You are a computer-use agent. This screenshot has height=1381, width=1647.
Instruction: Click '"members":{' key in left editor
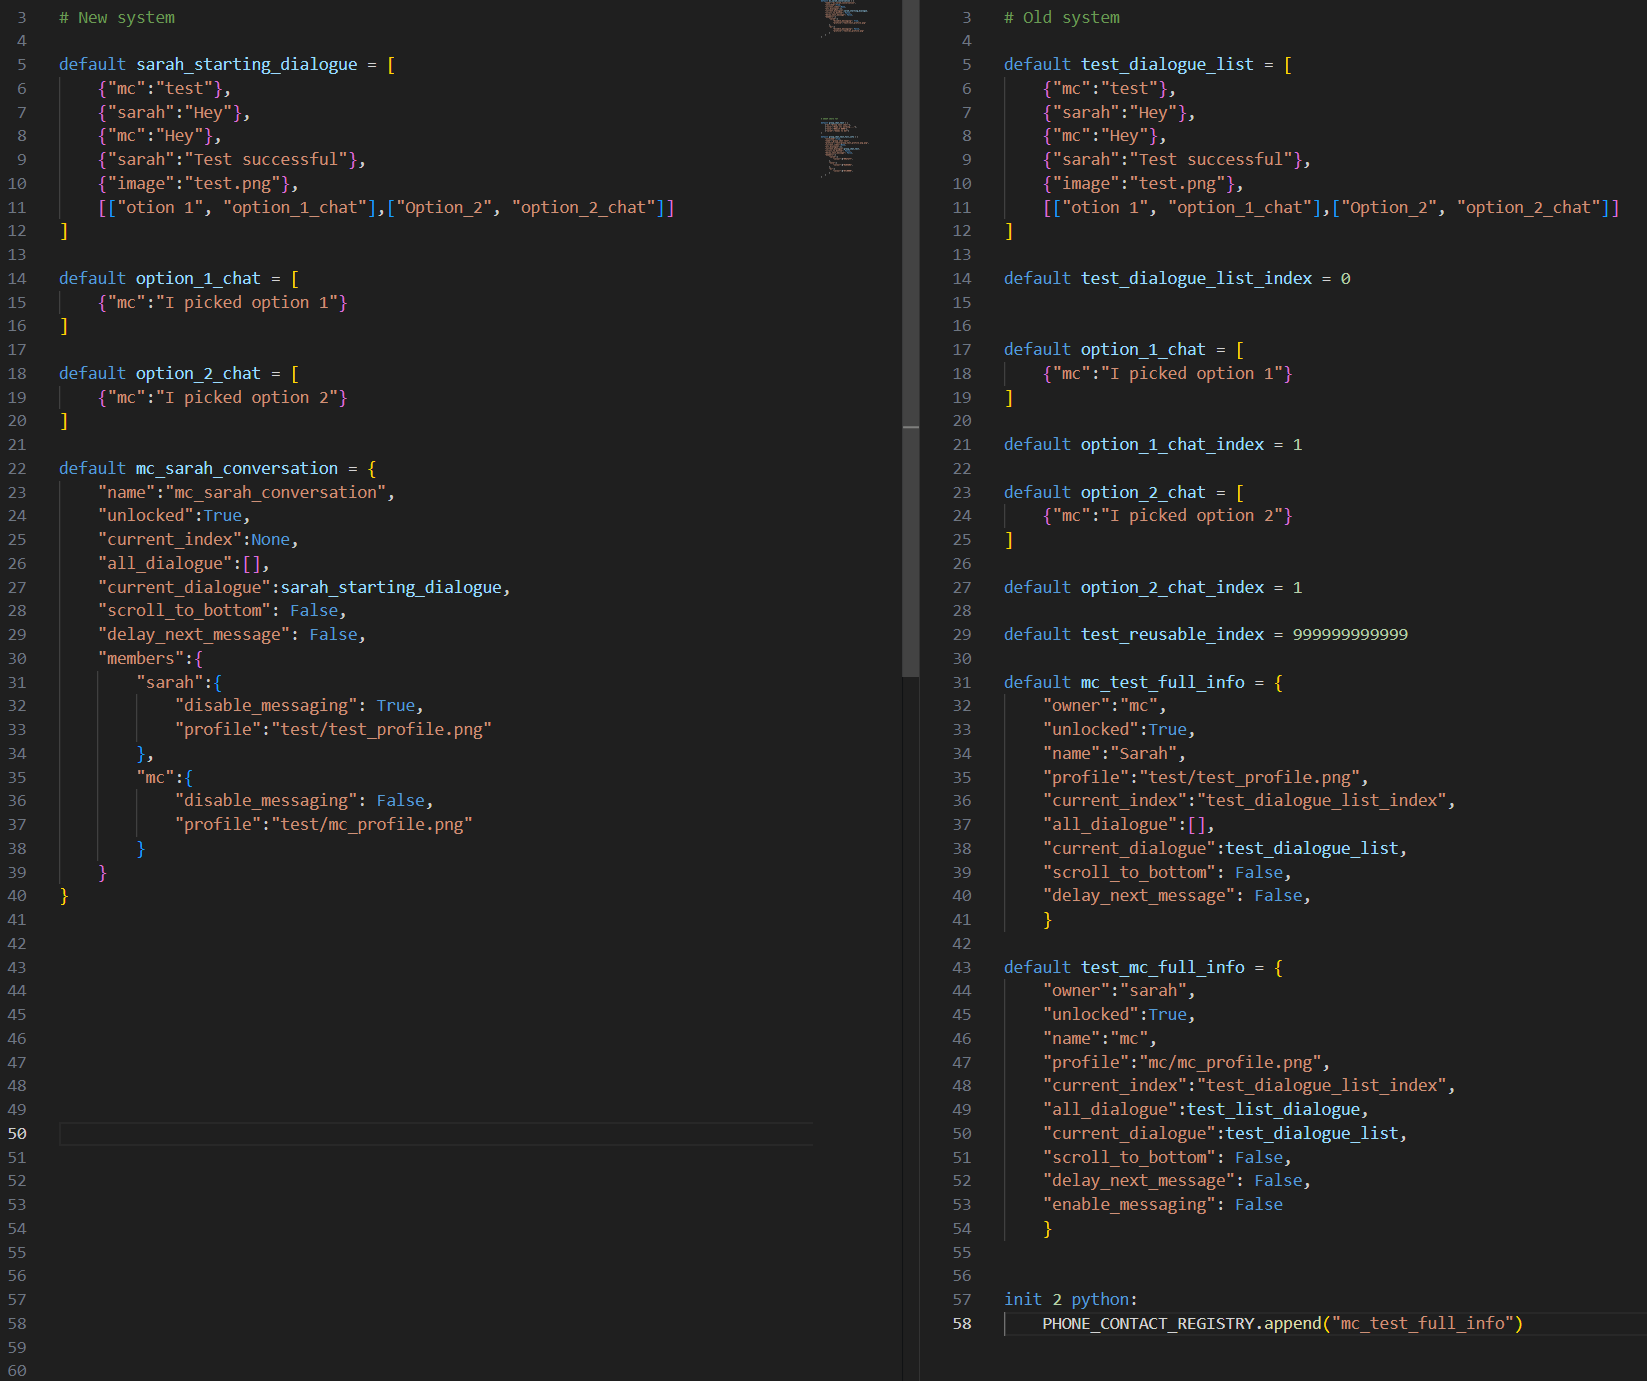(150, 658)
